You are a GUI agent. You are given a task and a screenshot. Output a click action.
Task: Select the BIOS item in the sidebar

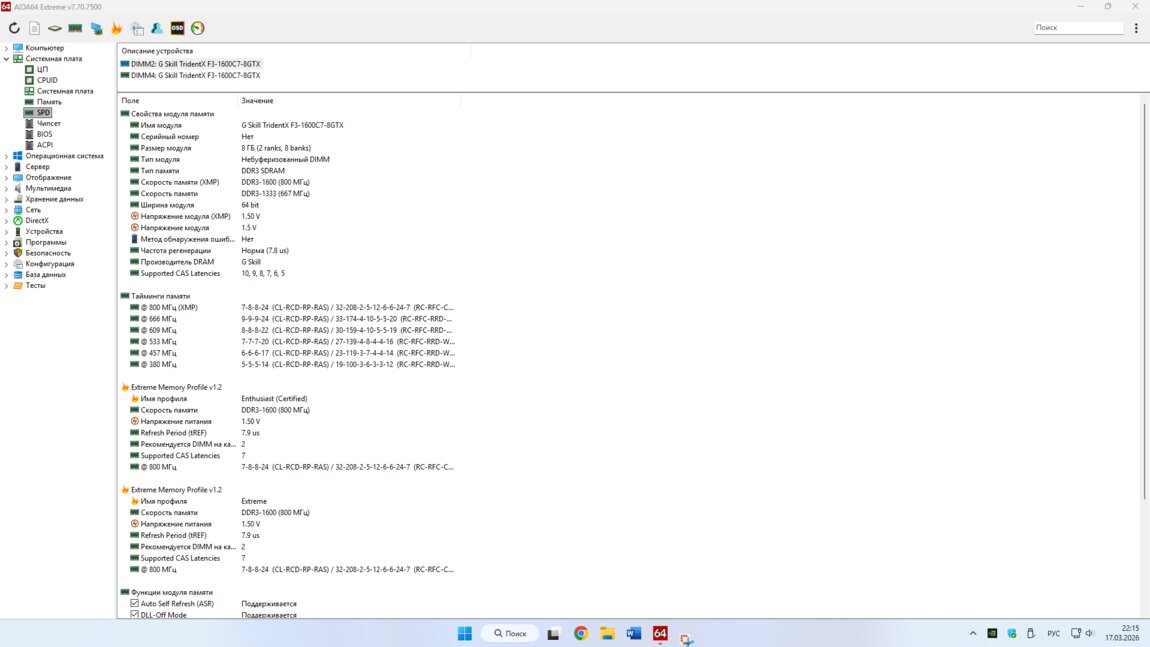click(x=44, y=134)
